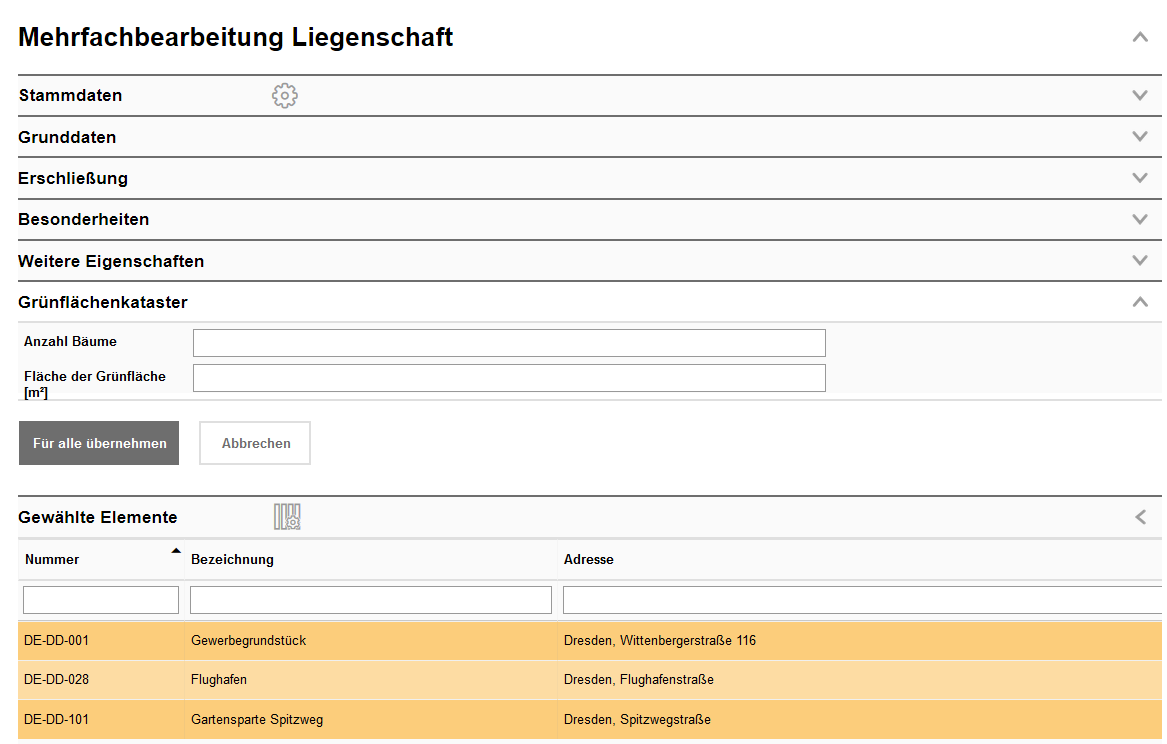This screenshot has height=744, width=1167.
Task: Click the Abbrechen button
Action: [254, 442]
